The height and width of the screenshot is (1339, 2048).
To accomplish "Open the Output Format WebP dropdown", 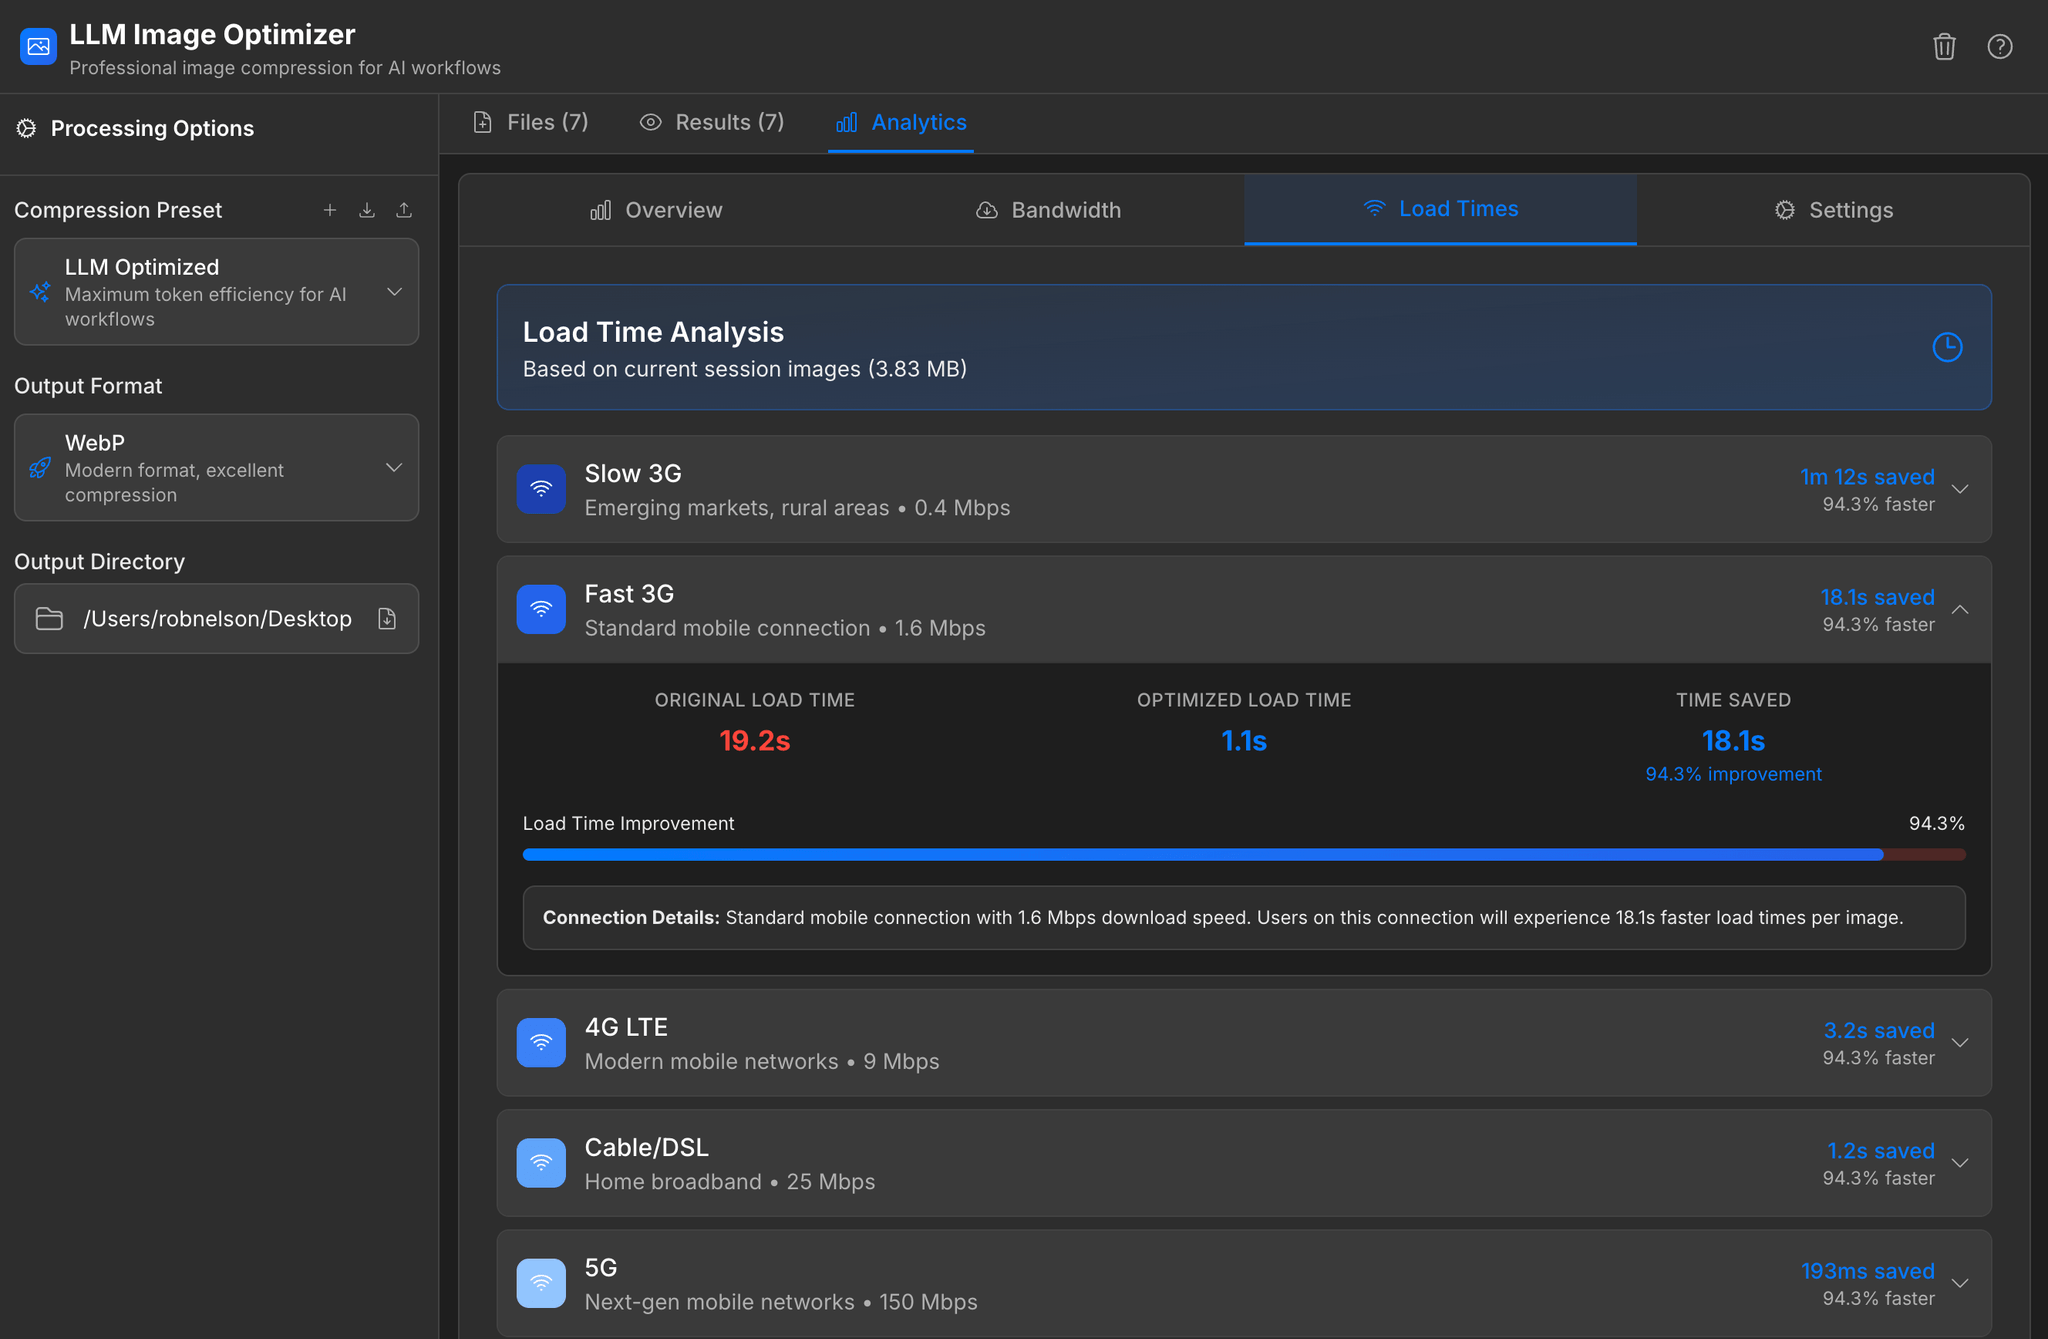I will (216, 468).
